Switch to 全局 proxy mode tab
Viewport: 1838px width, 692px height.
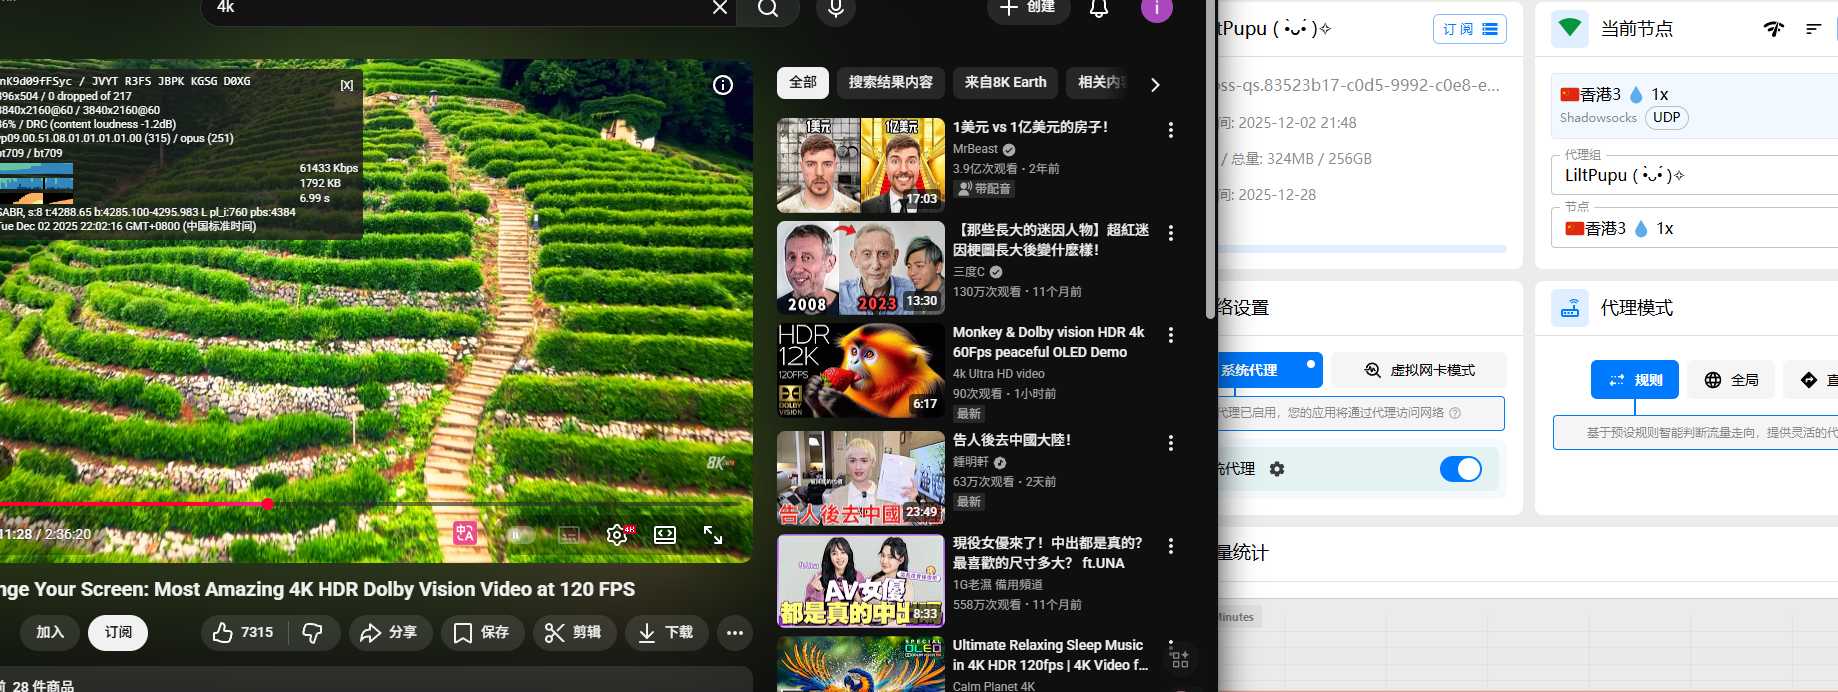(x=1731, y=380)
